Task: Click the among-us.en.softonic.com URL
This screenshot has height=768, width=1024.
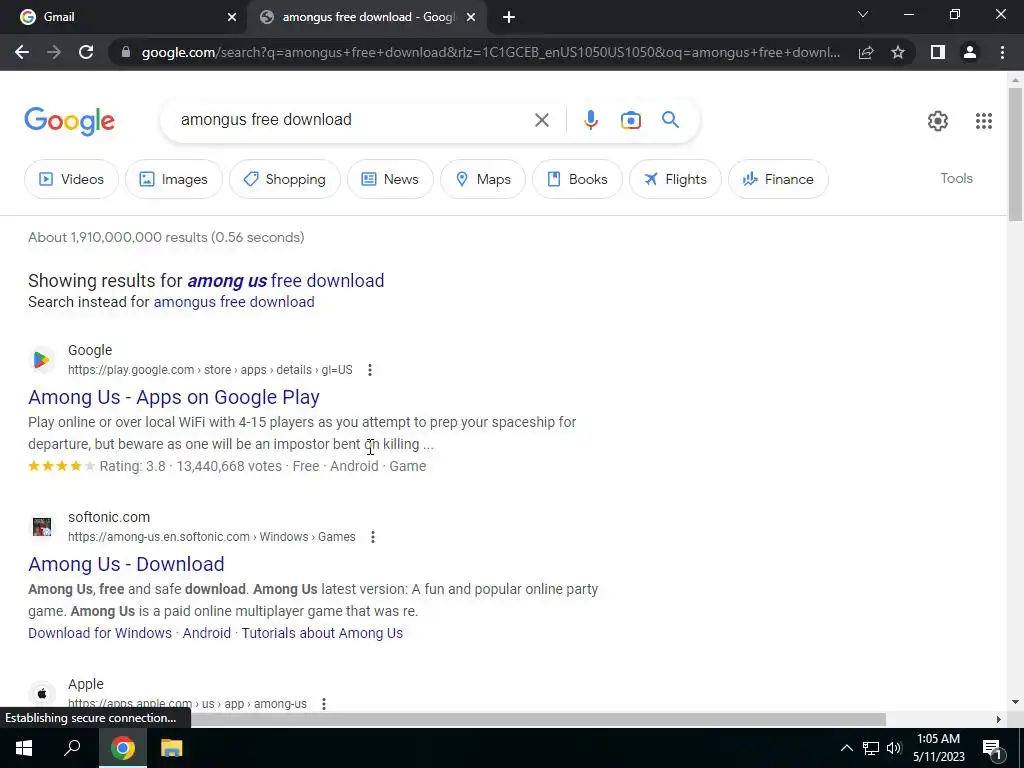Action: coord(212,537)
